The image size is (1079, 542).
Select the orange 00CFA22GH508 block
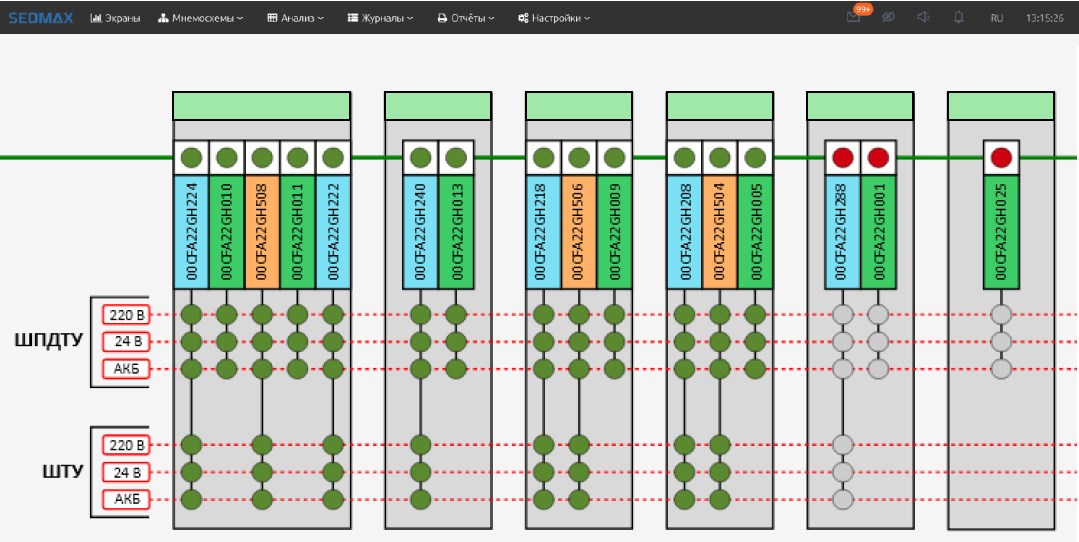click(262, 232)
